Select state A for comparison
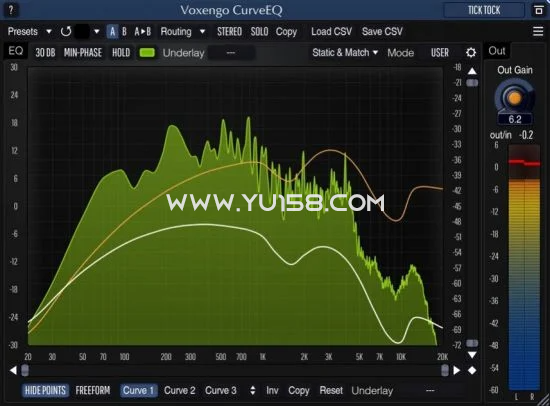550x406 pixels. 112,32
